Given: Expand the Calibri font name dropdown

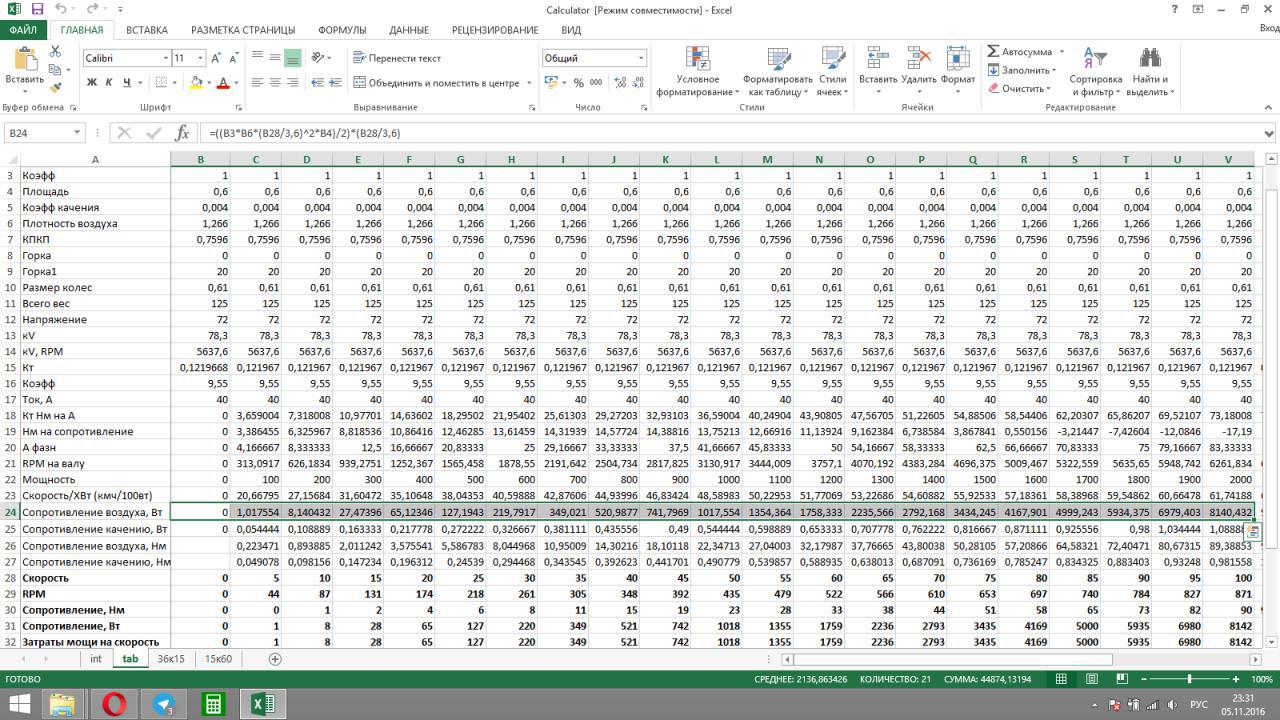Looking at the screenshot, I should [165, 58].
